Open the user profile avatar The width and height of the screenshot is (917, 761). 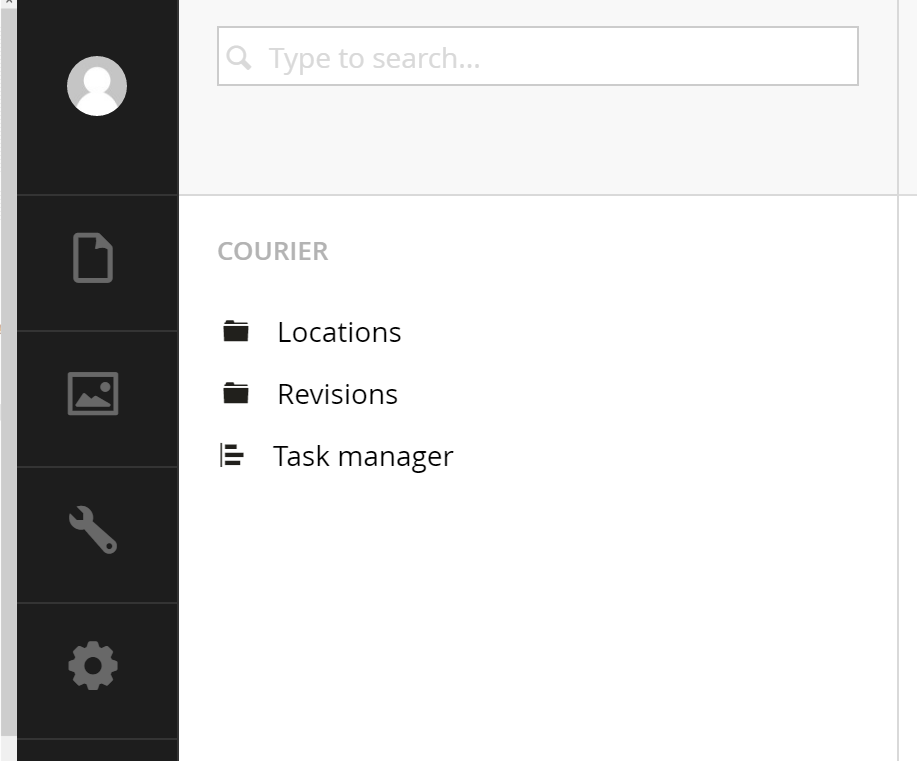coord(96,86)
